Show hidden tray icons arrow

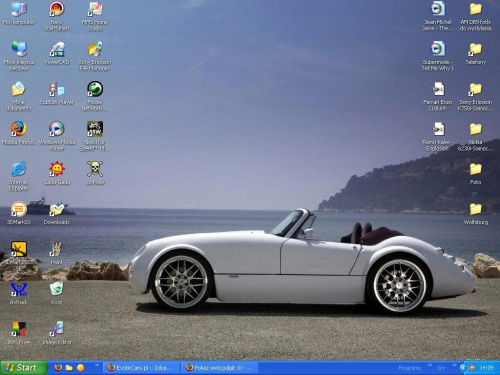463,368
